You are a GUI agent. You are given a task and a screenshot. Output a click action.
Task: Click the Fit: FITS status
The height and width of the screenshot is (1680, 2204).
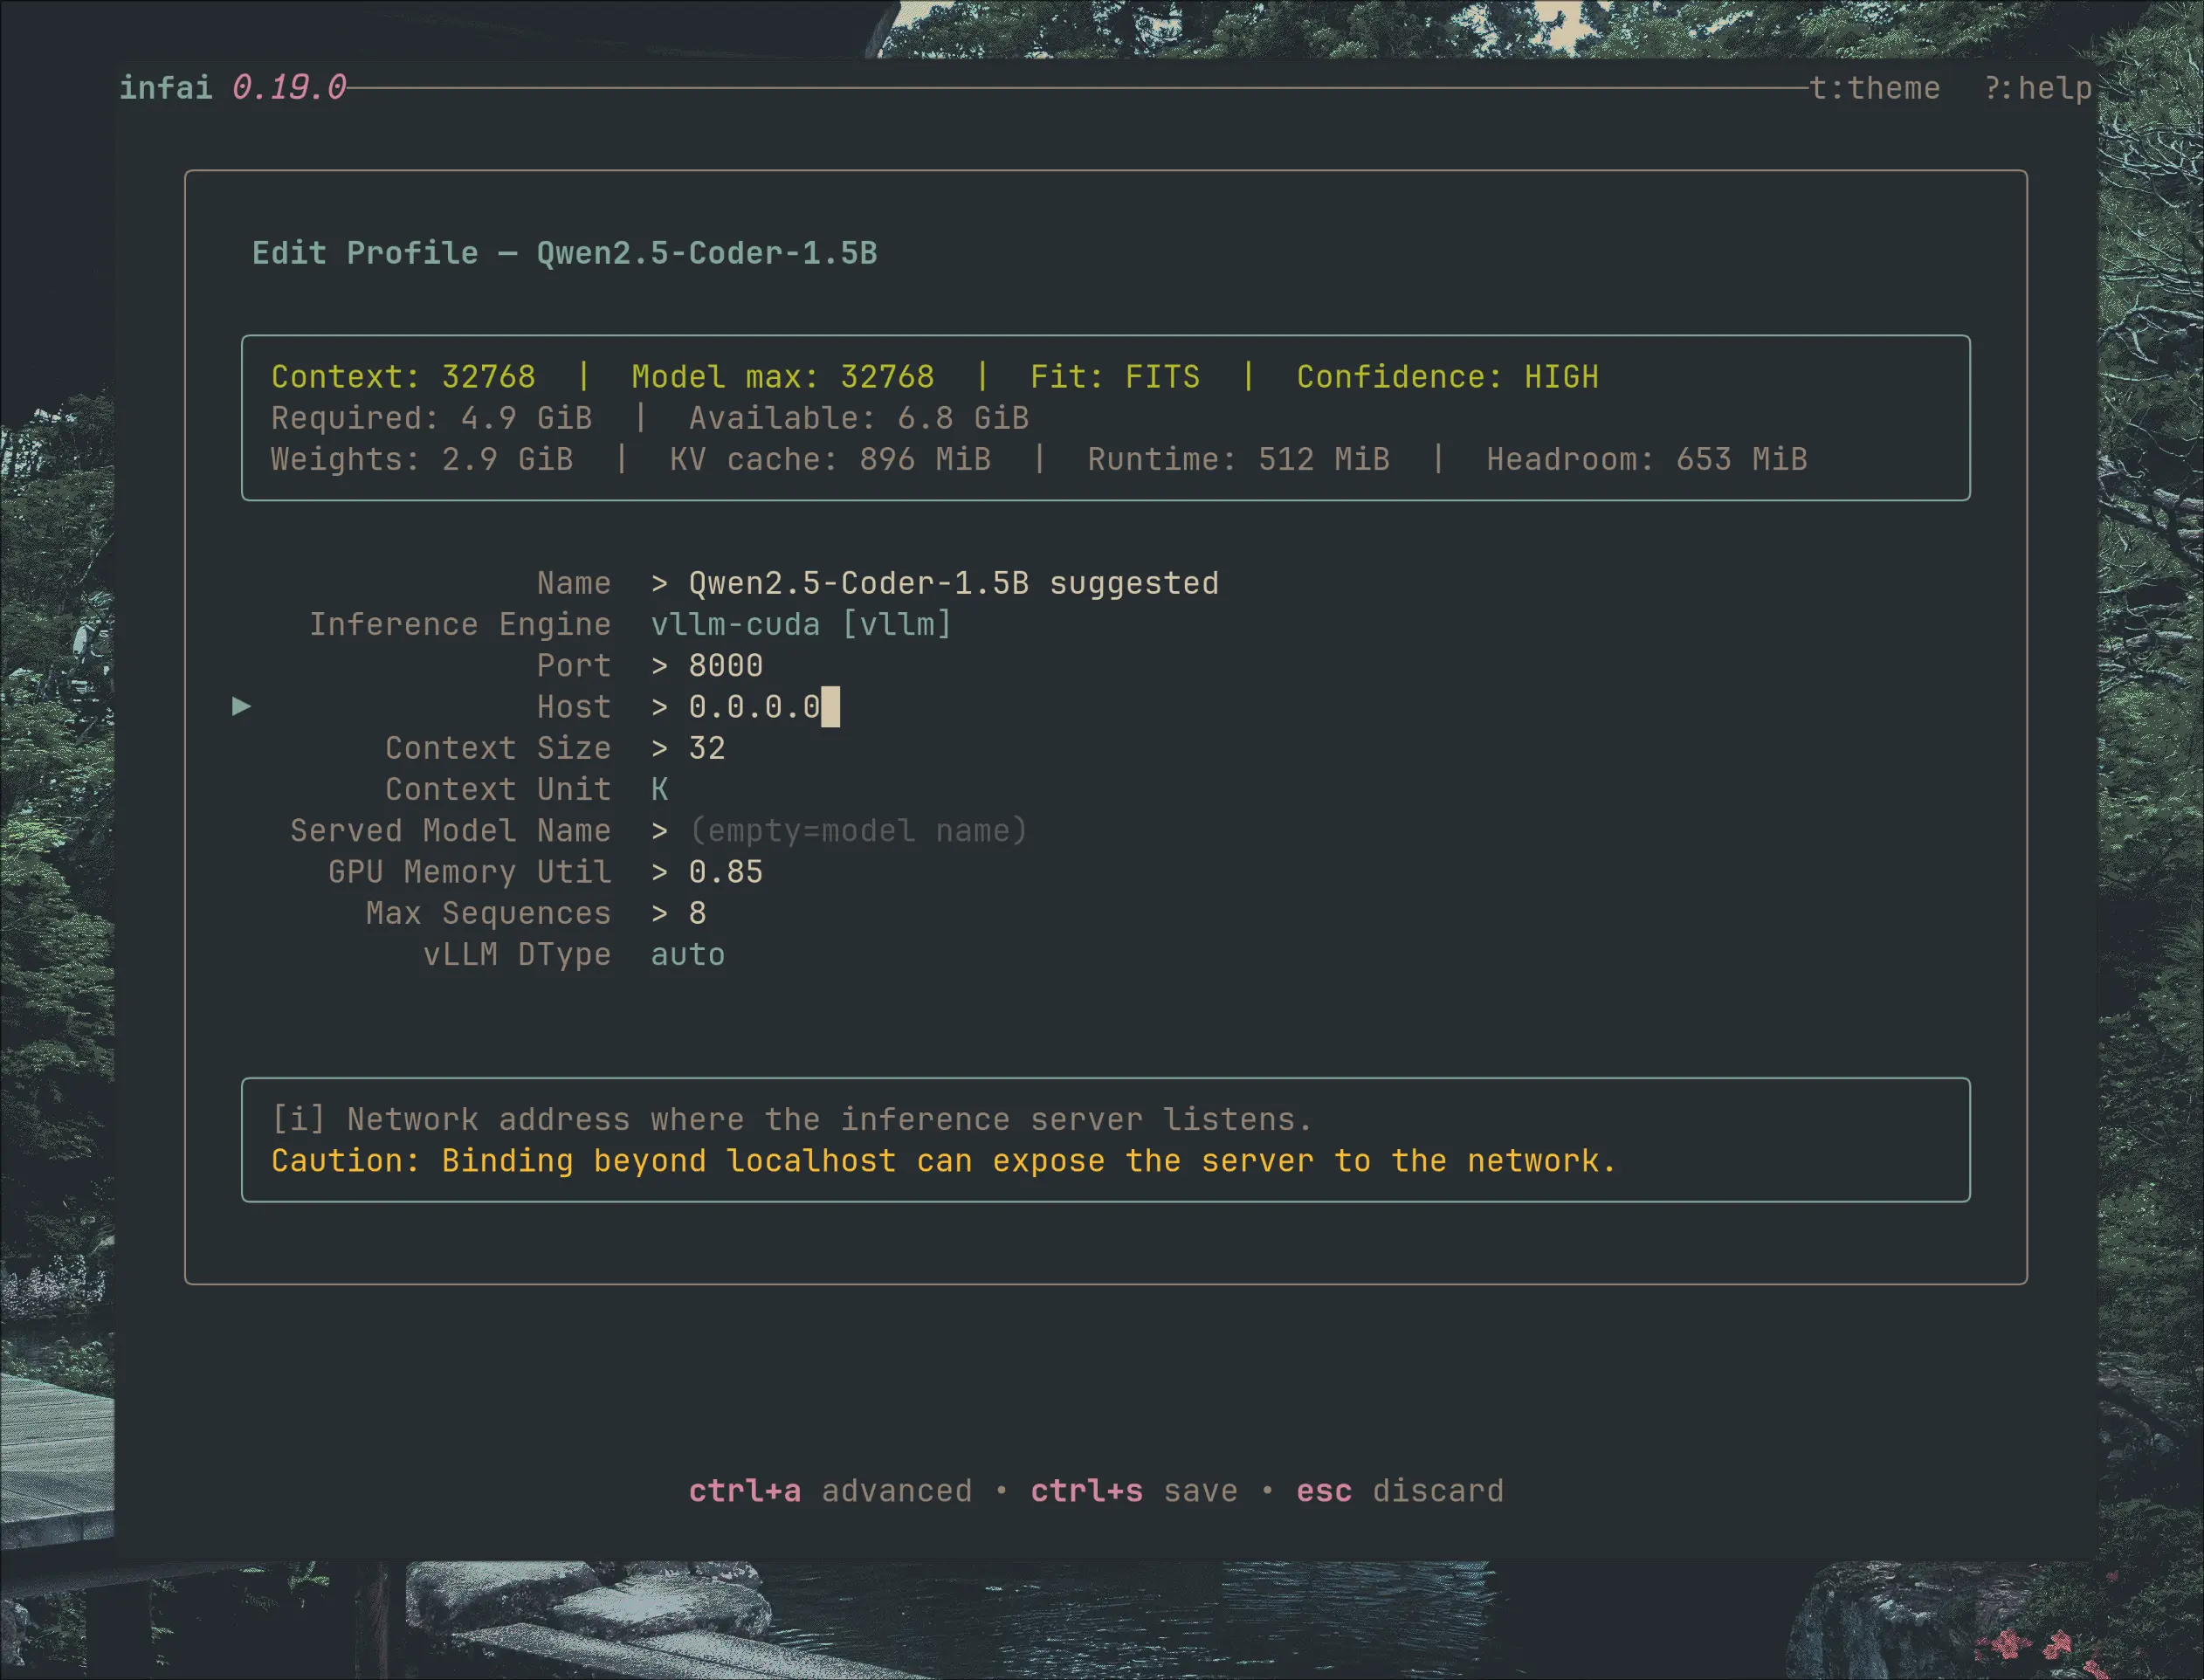1115,377
